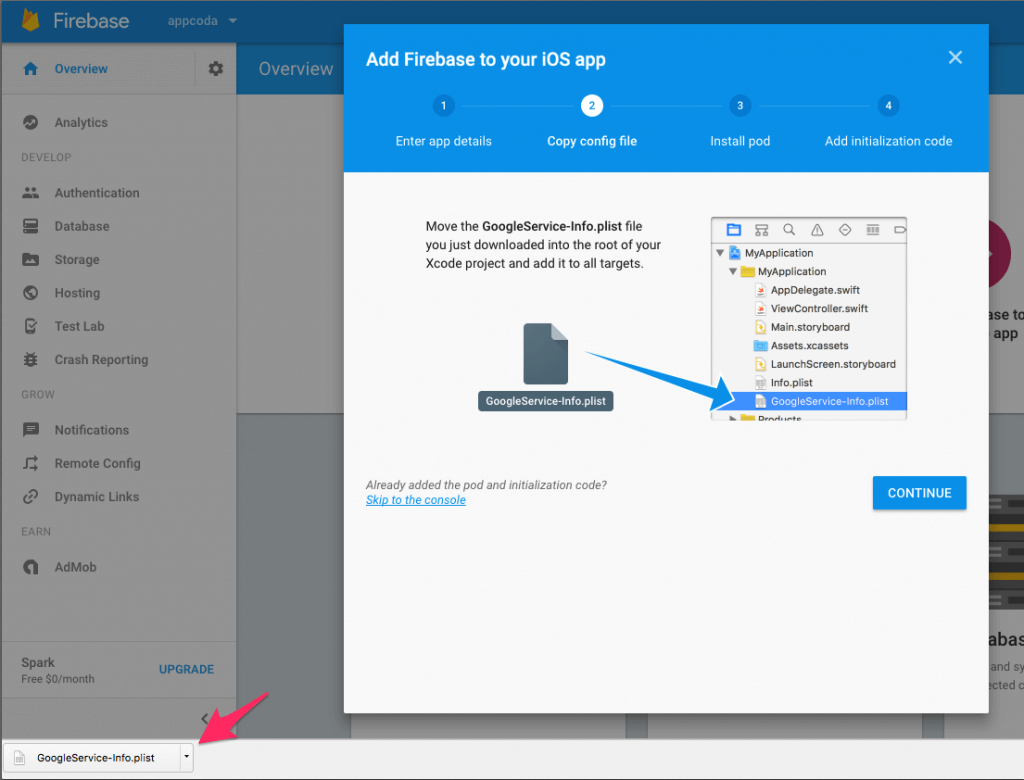Screen dimensions: 1024x780
Task: Select AppDelegate.swift in Xcode tree
Action: tap(815, 290)
